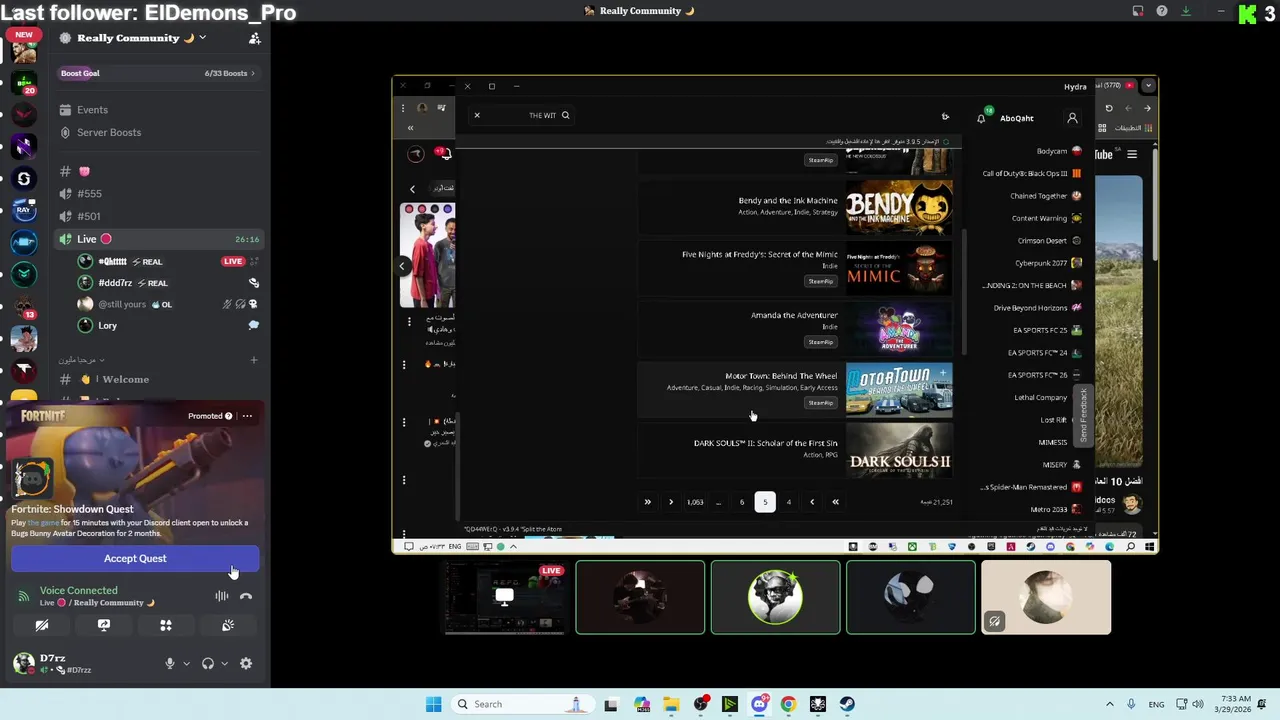1280x720 pixels.
Task: Open the Boost Goal progress bar
Action: click(x=157, y=73)
